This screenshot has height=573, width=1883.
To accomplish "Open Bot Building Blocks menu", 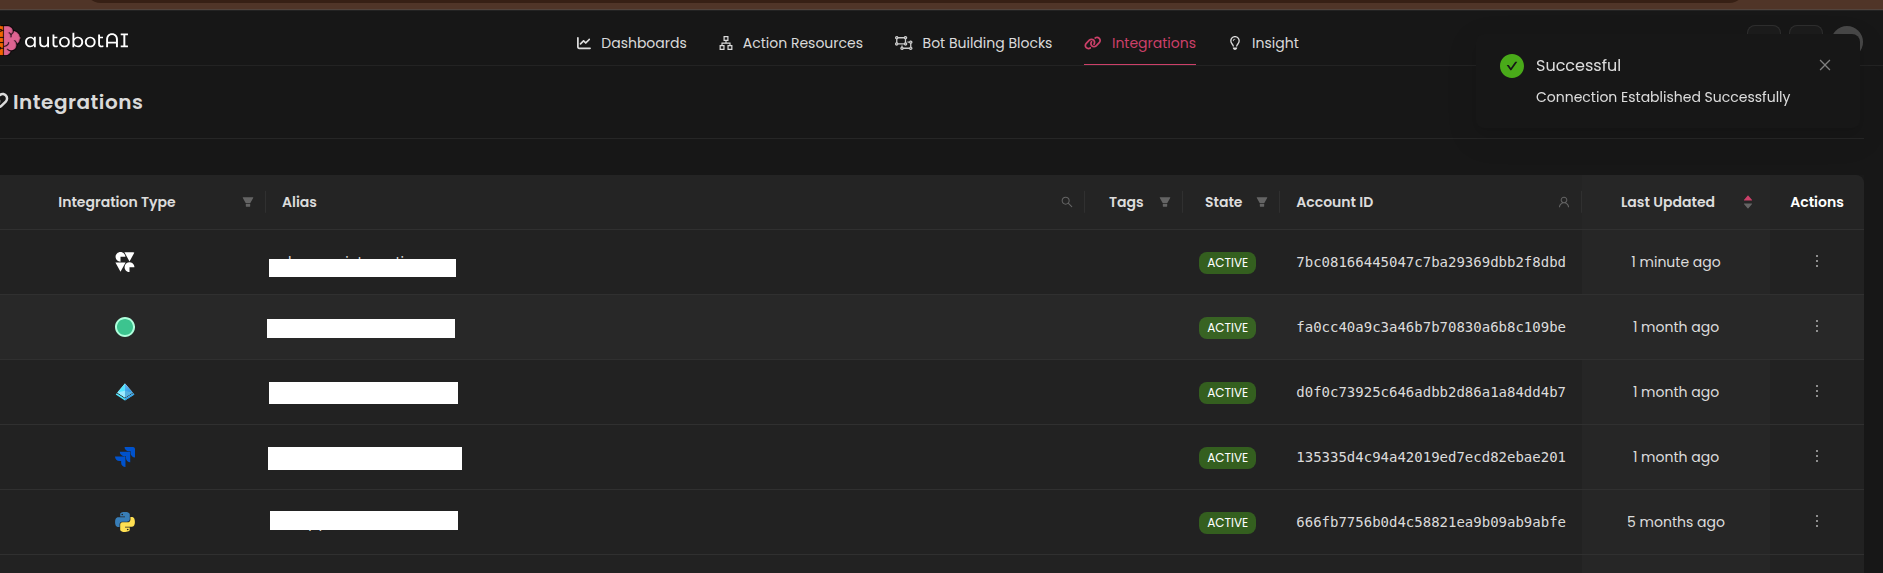I will coord(973,43).
